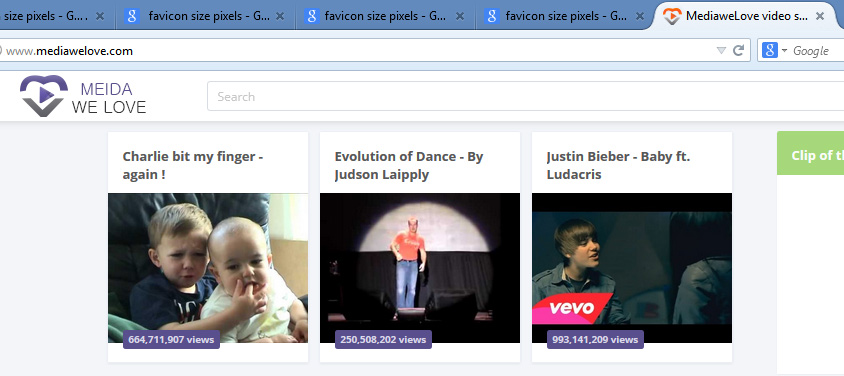Open Justin Bieber Baby video thumbnail
Image resolution: width=844 pixels, height=376 pixels.
point(632,268)
